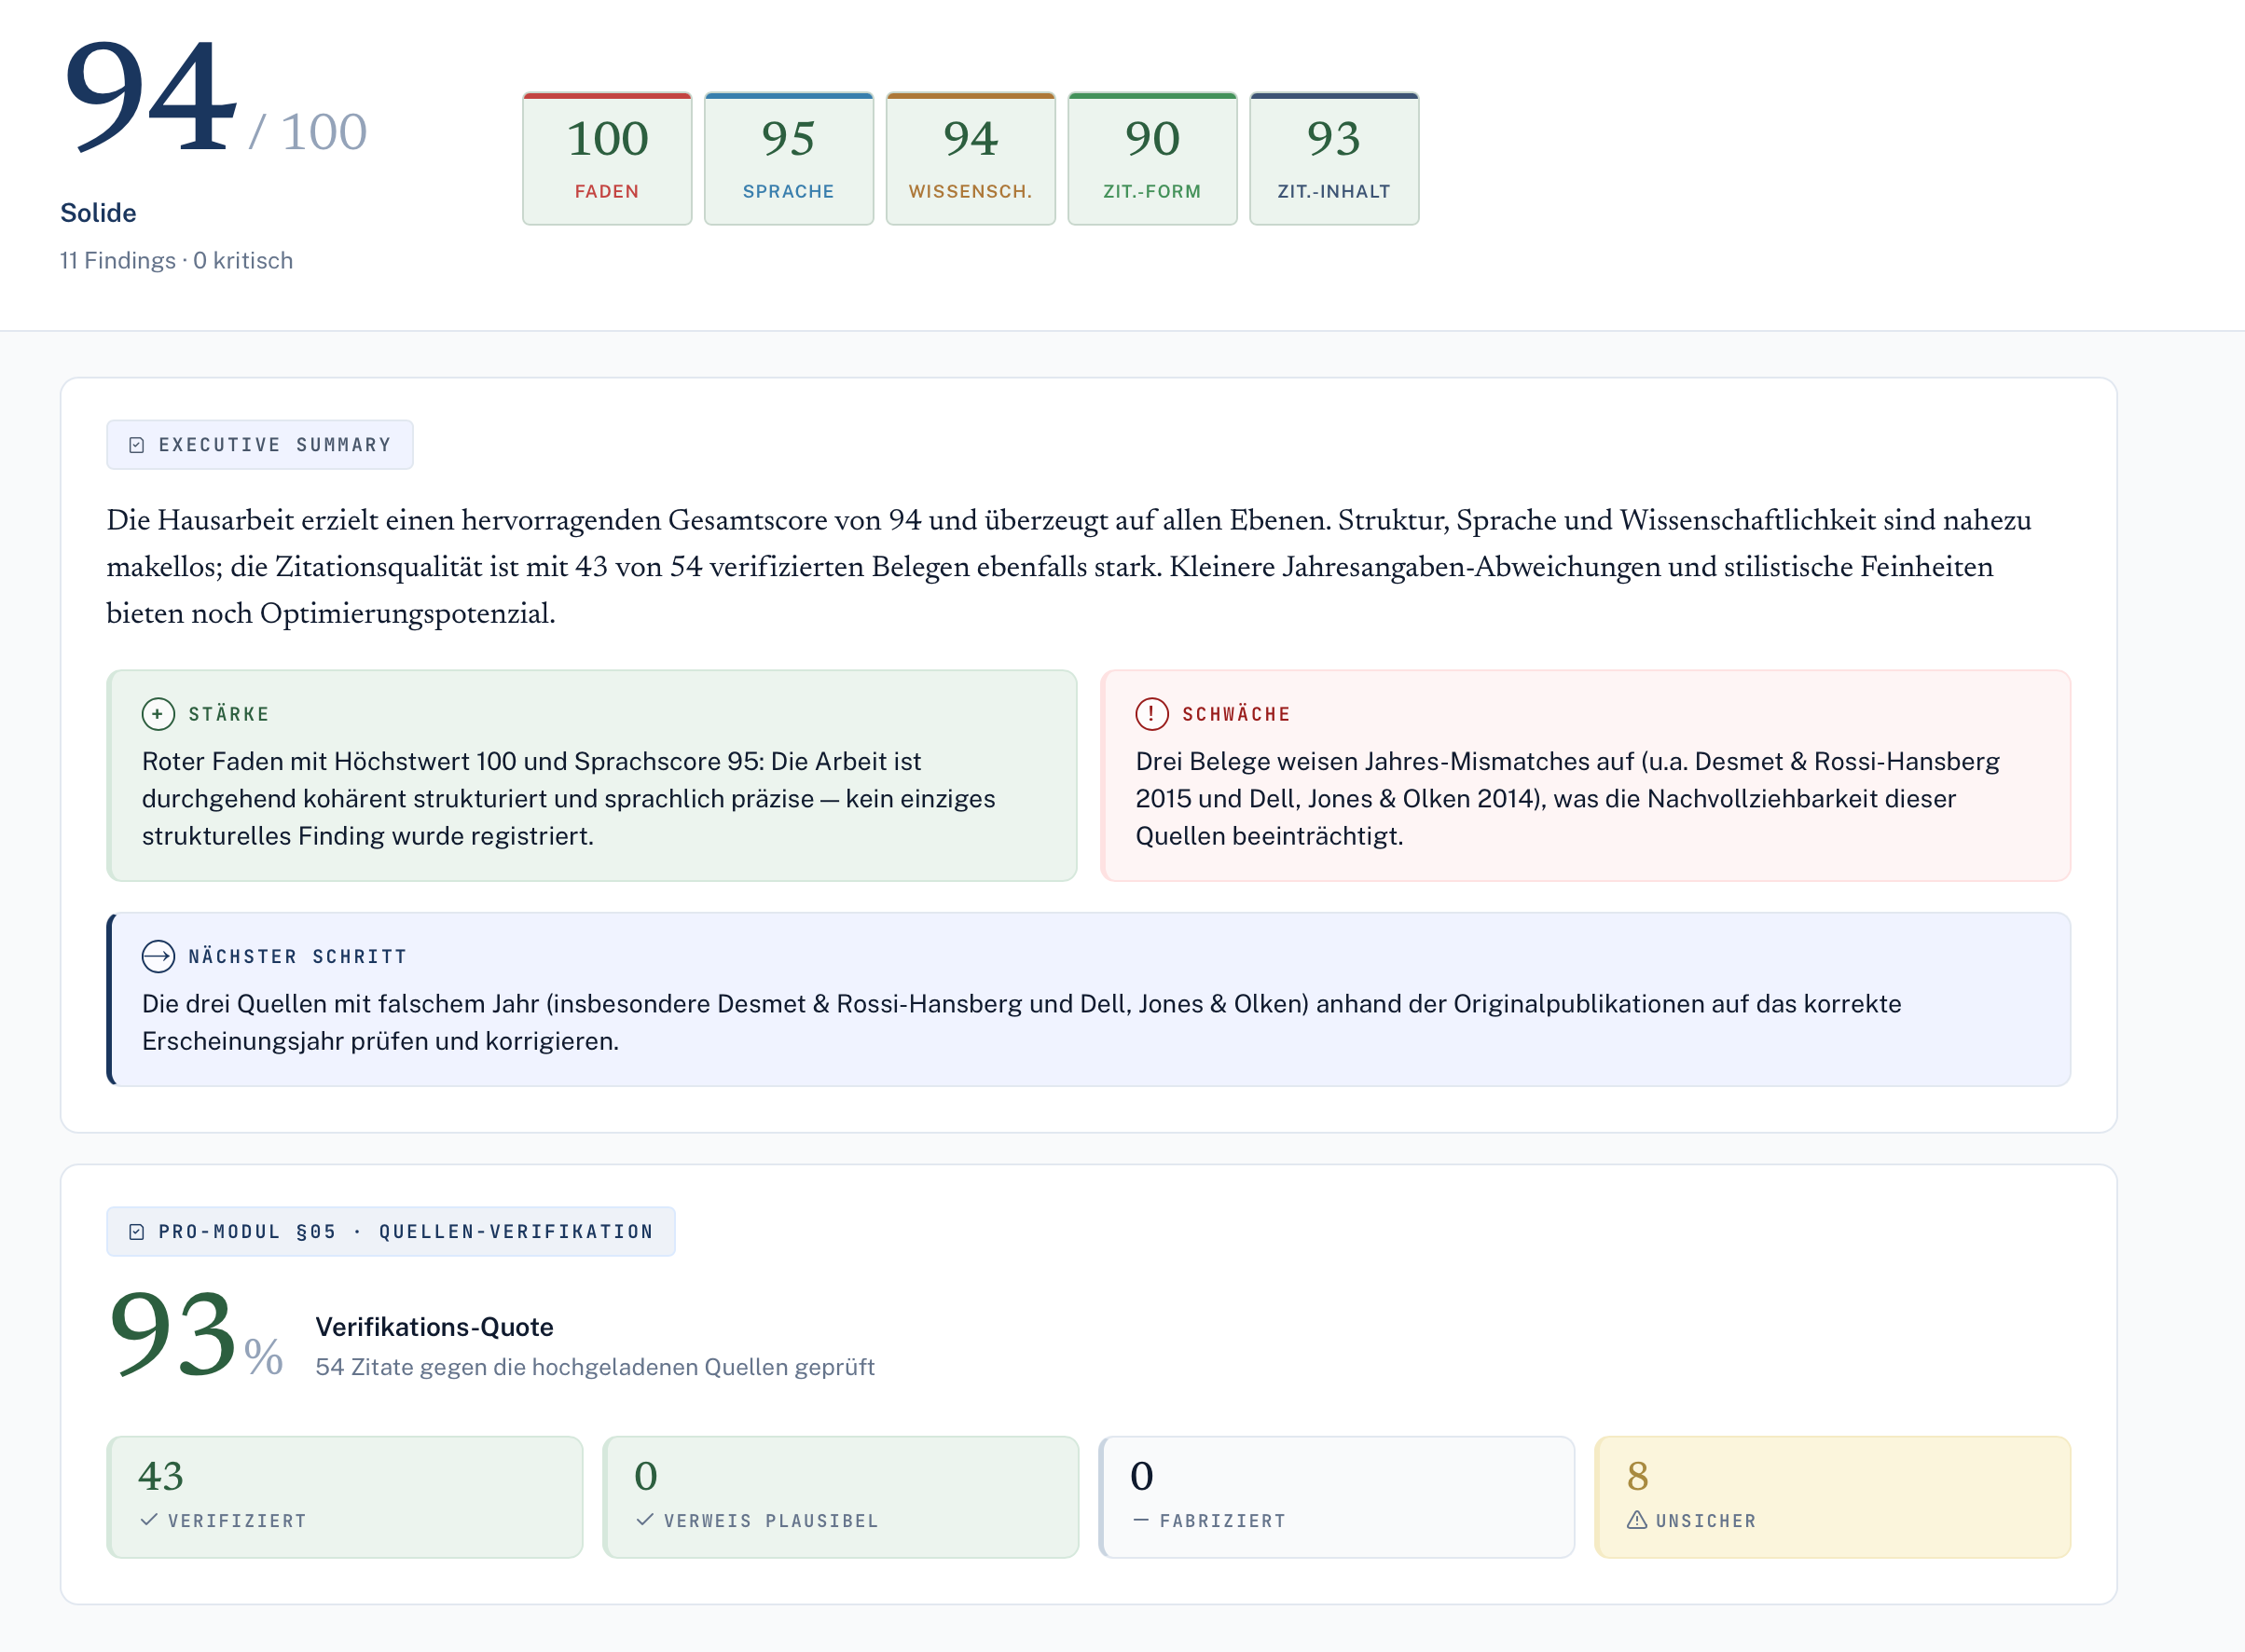Click the Executive Summary checkbox icon
The height and width of the screenshot is (1652, 2245).
pos(137,445)
